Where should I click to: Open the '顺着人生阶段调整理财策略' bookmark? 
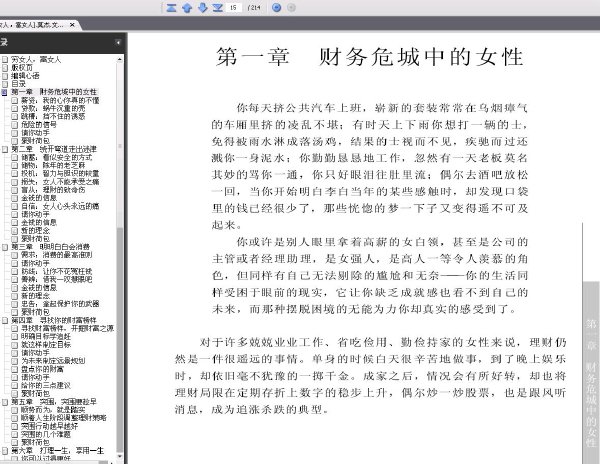click(x=64, y=418)
